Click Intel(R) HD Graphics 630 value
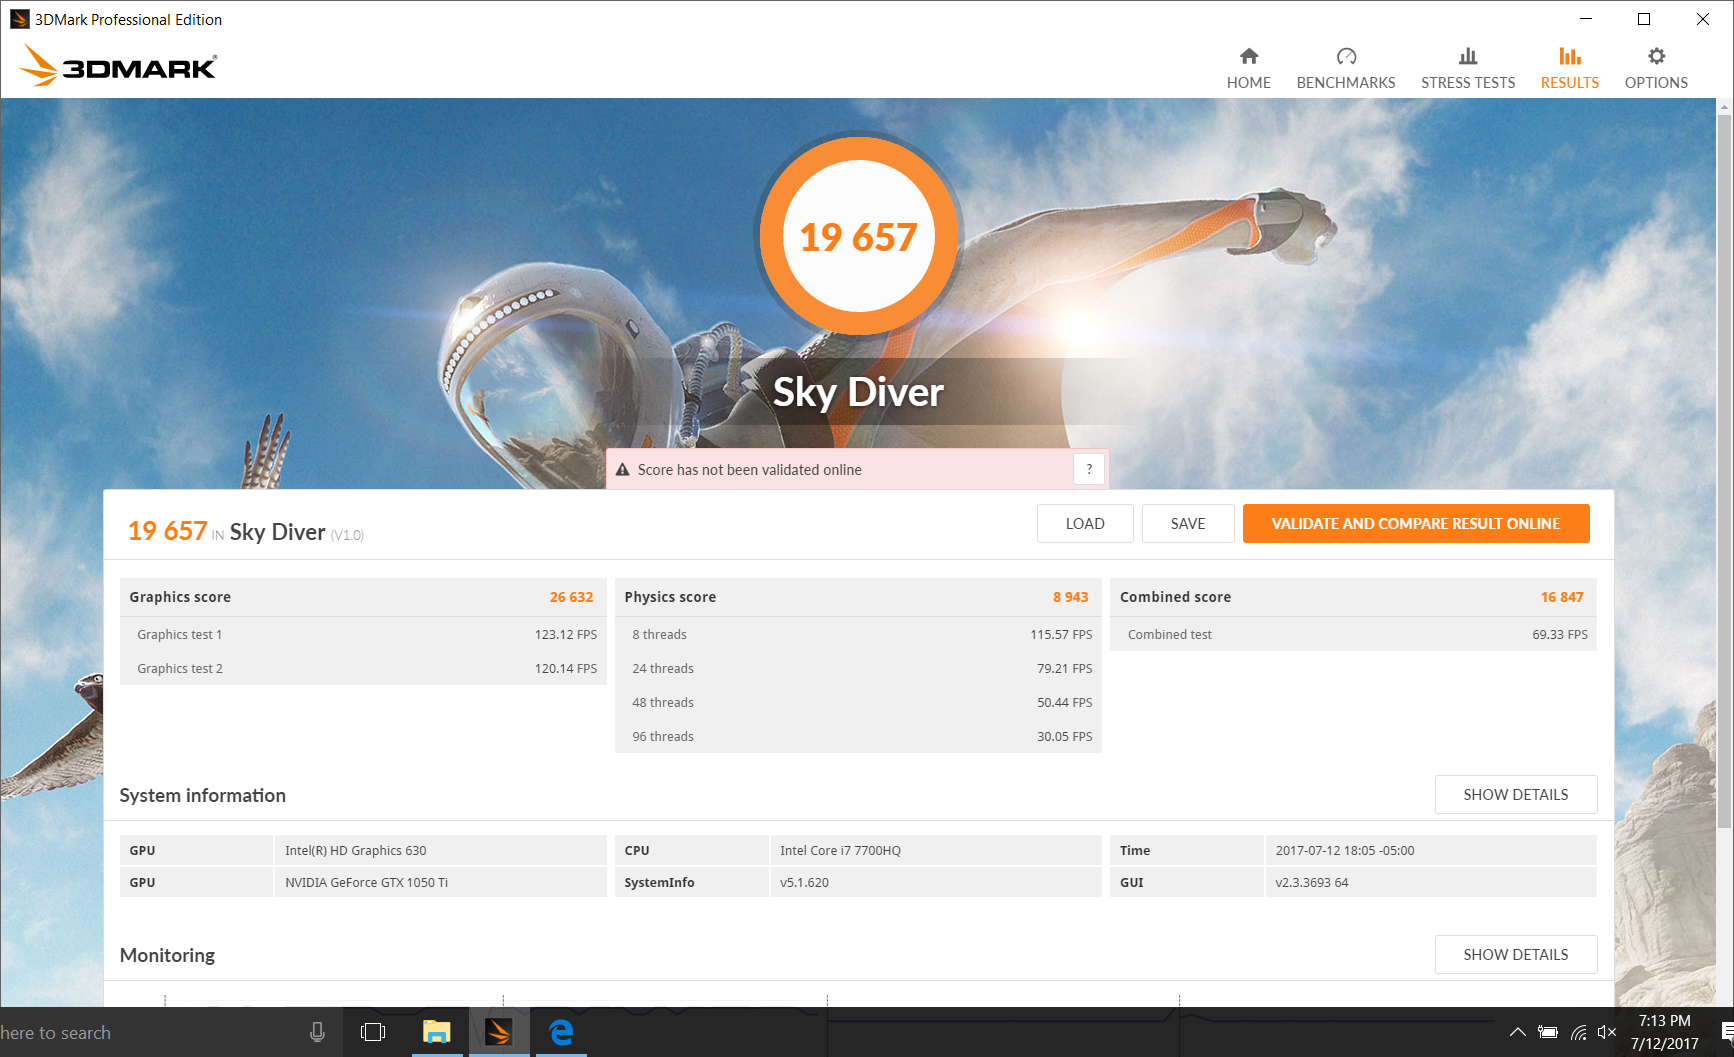Viewport: 1734px width, 1057px height. (355, 850)
